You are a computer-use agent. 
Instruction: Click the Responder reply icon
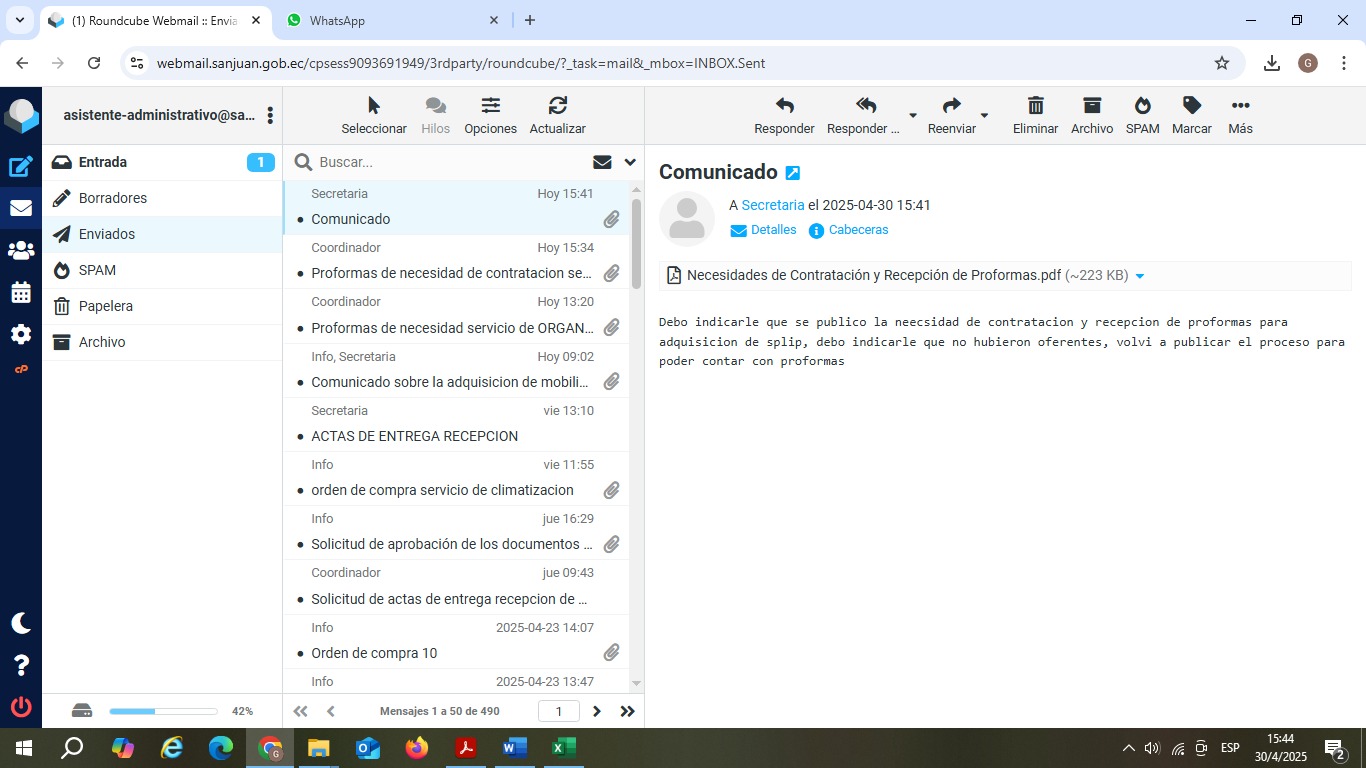784,107
